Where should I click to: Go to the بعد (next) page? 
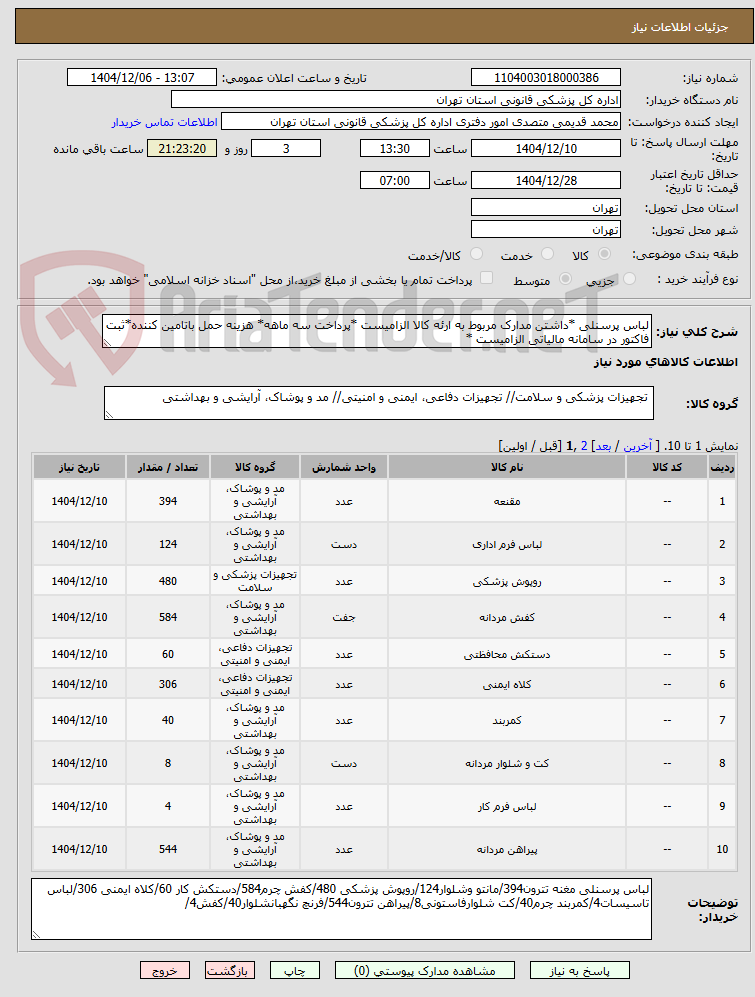coord(603,446)
